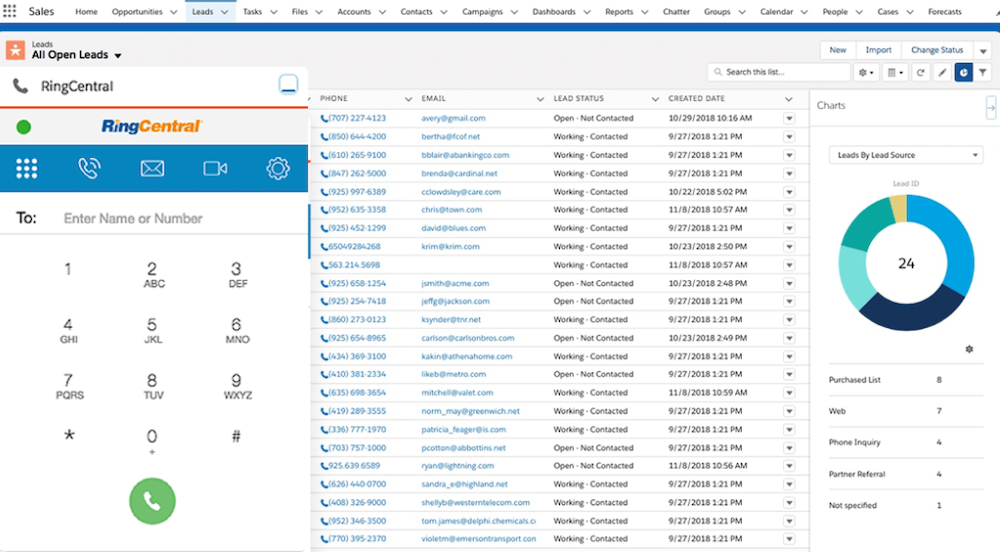Click the Not specified legend row

coord(906,505)
